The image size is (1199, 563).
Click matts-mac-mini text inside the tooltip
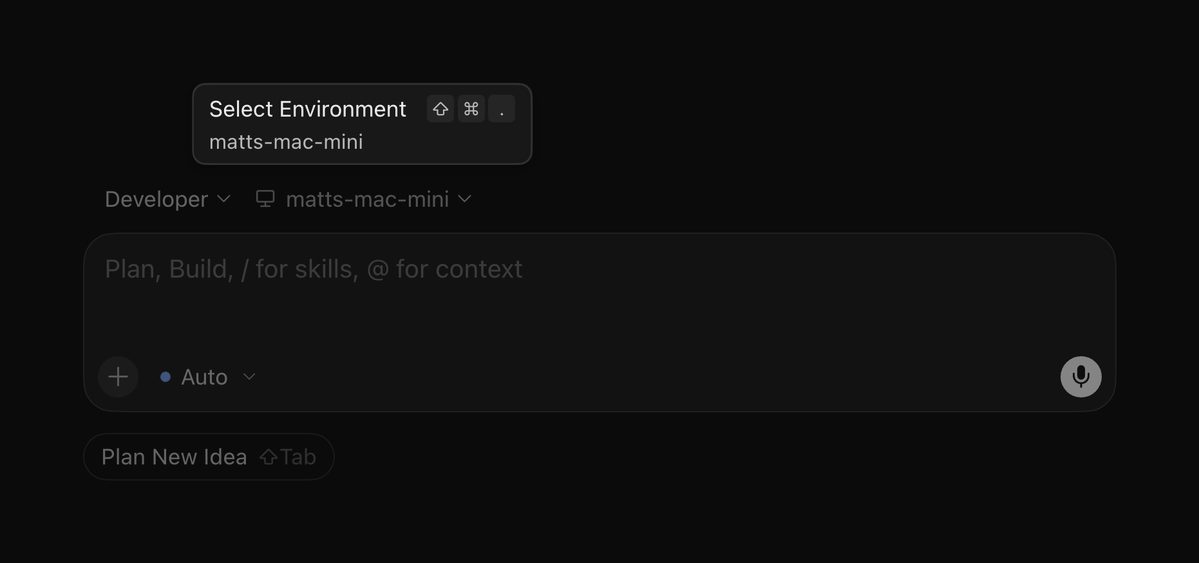pos(286,142)
